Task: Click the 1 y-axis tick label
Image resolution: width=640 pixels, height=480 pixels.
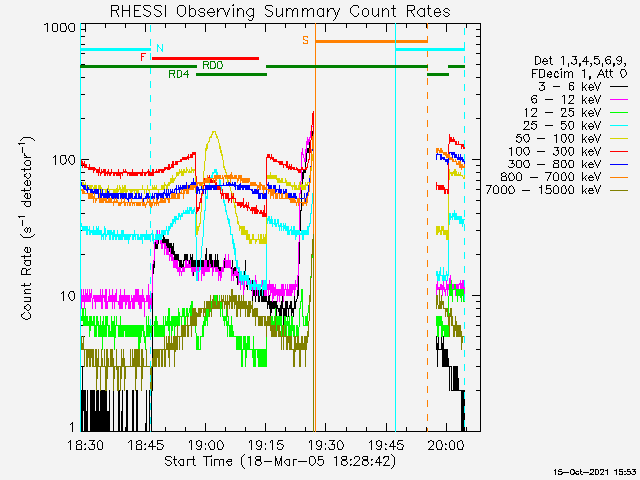Action: pos(73,427)
